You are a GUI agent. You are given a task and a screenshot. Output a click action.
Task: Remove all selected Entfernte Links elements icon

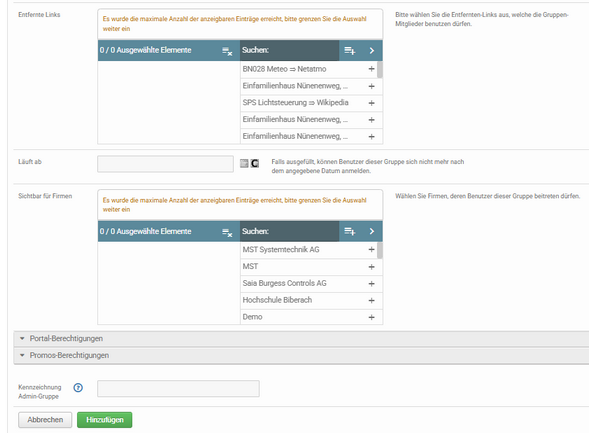227,51
